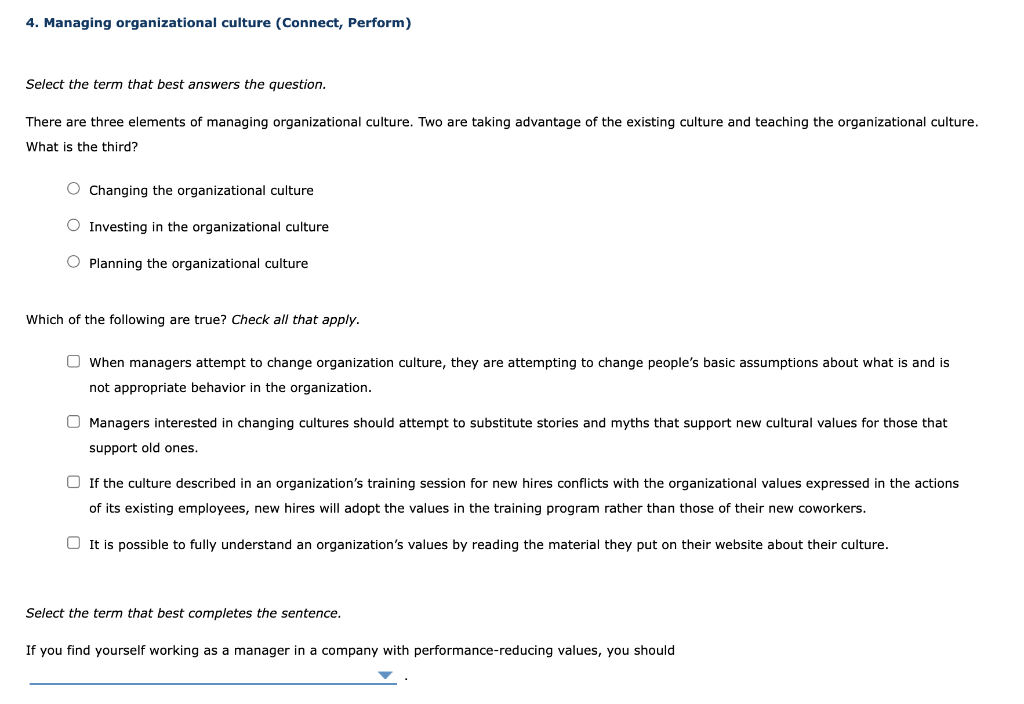Select "Planning the organizational culture"

coord(73,259)
